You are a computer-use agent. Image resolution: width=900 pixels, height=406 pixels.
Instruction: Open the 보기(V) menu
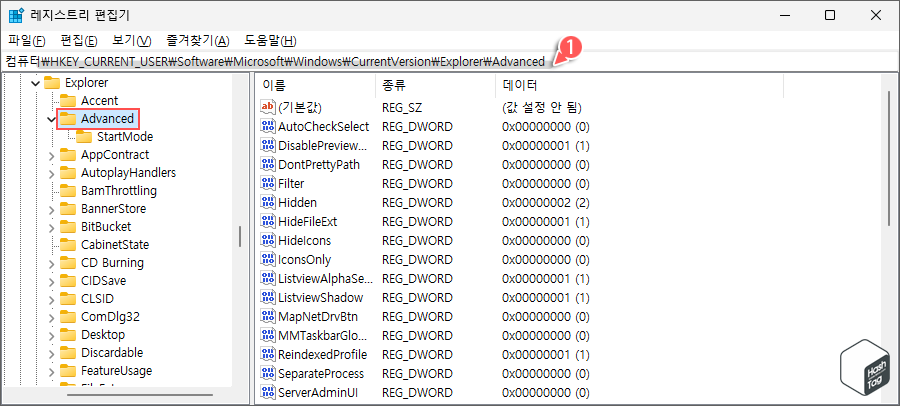[x=131, y=41]
